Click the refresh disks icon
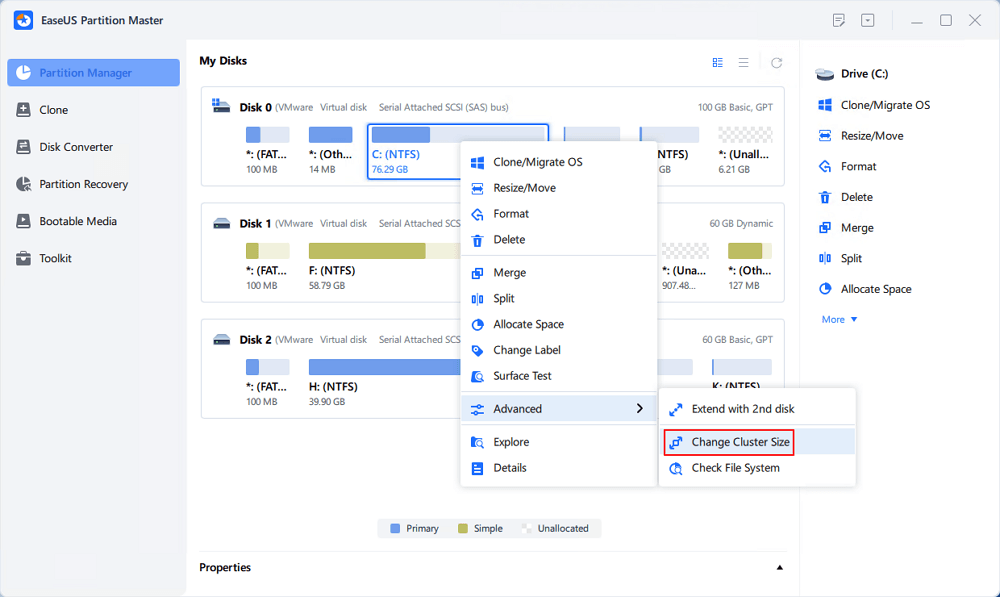Viewport: 1000px width, 597px height. [x=776, y=63]
